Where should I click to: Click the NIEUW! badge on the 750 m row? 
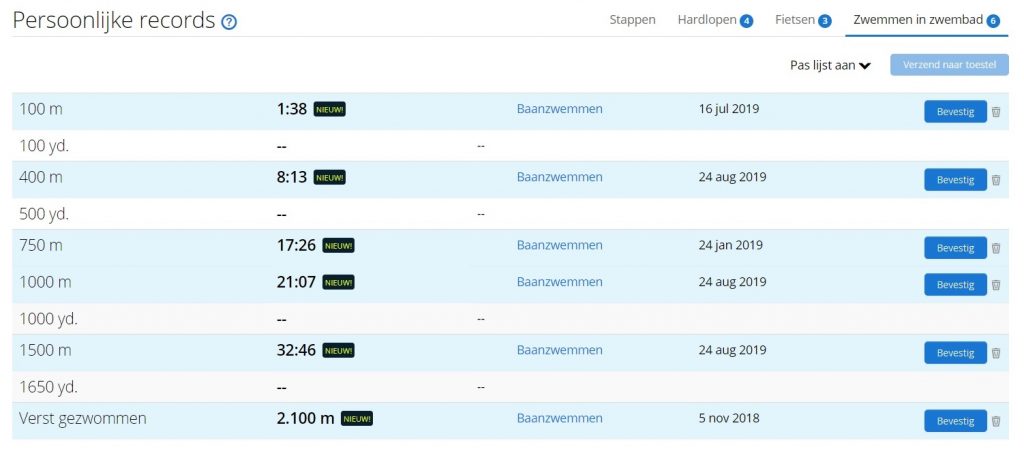point(338,245)
